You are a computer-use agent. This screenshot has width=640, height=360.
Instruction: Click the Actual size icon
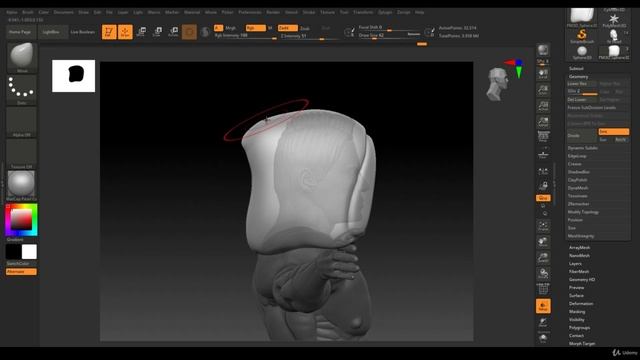coord(543,106)
